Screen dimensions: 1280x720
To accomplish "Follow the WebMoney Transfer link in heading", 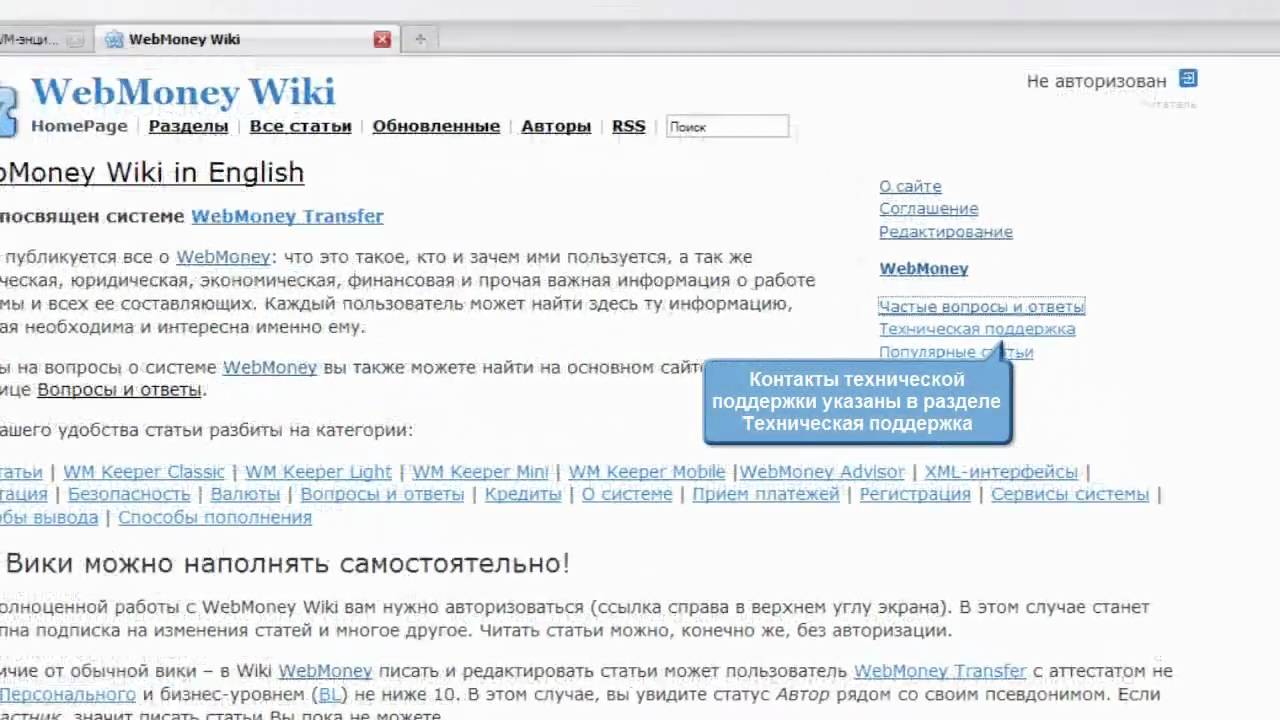I will [x=287, y=216].
